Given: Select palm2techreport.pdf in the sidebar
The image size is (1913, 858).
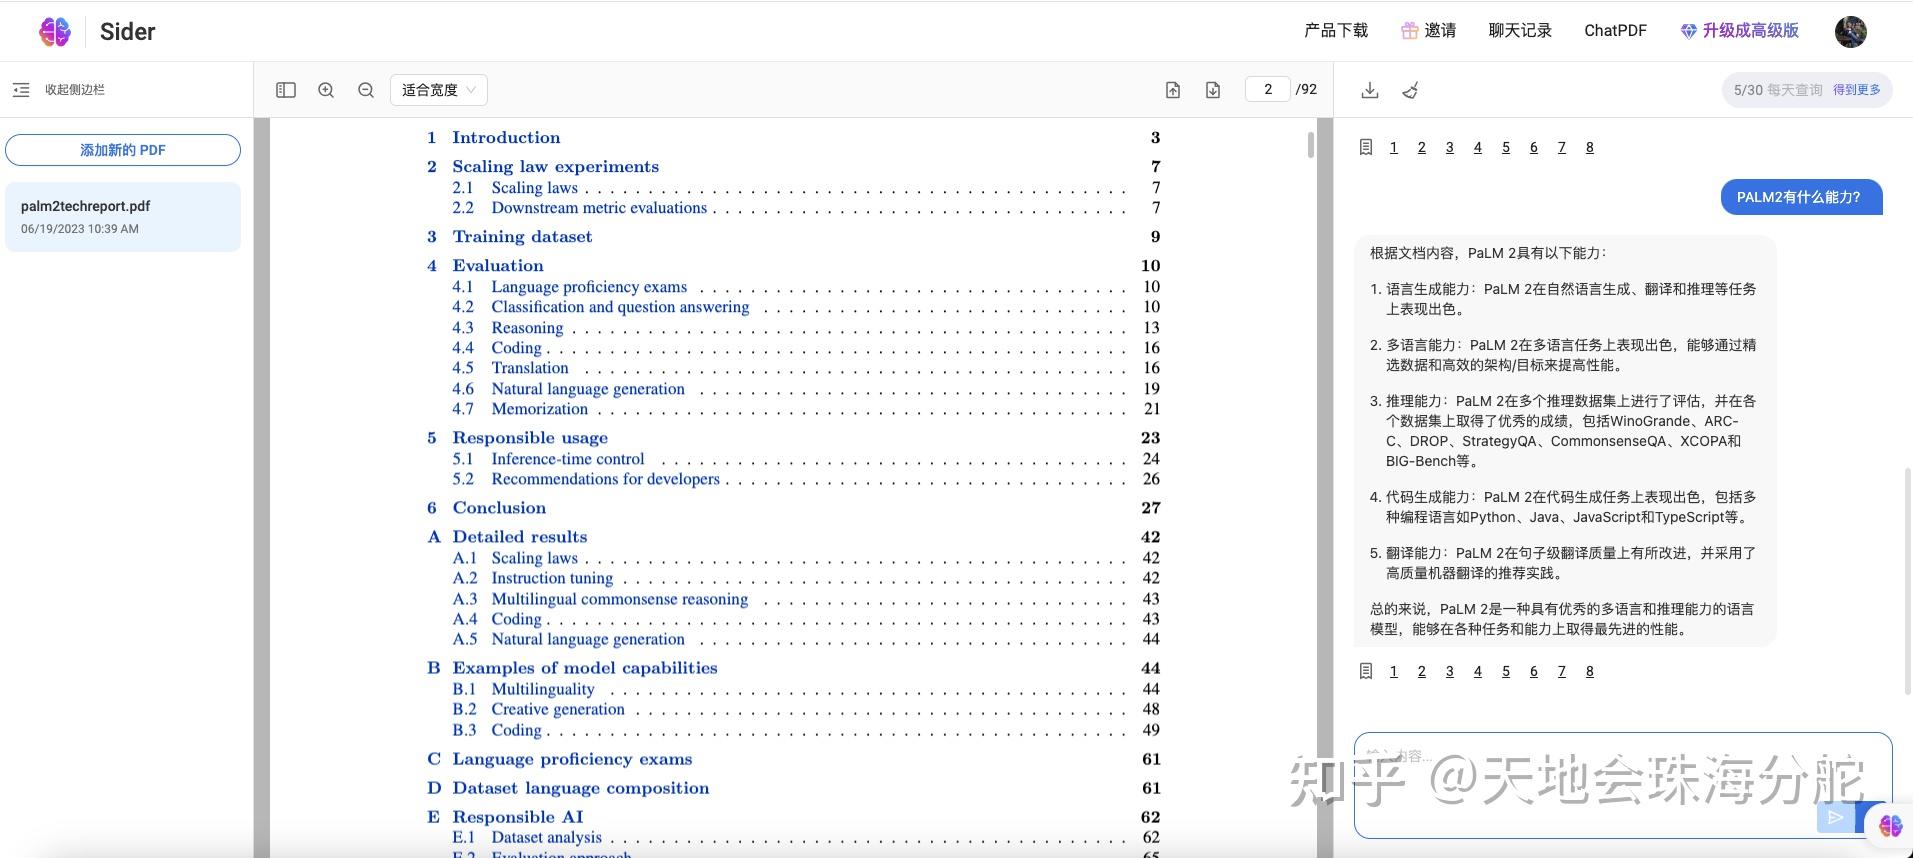Looking at the screenshot, I should [x=123, y=216].
